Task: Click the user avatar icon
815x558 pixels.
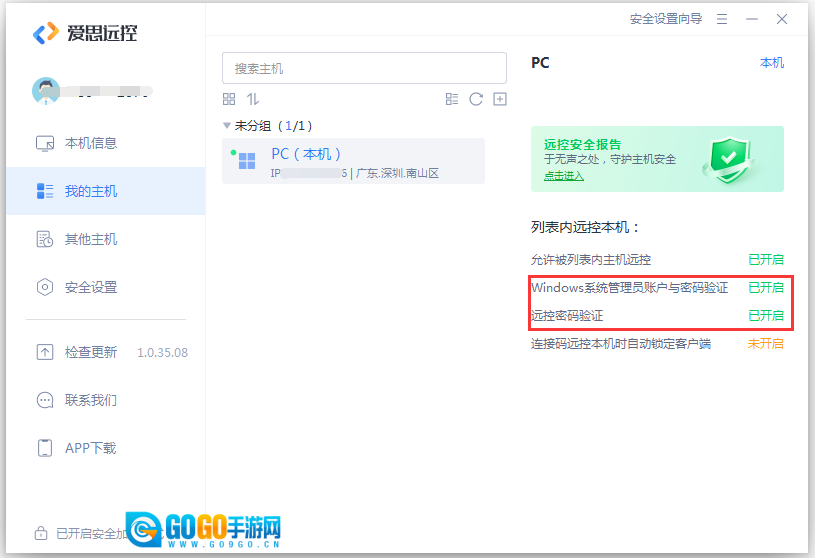Action: point(46,91)
